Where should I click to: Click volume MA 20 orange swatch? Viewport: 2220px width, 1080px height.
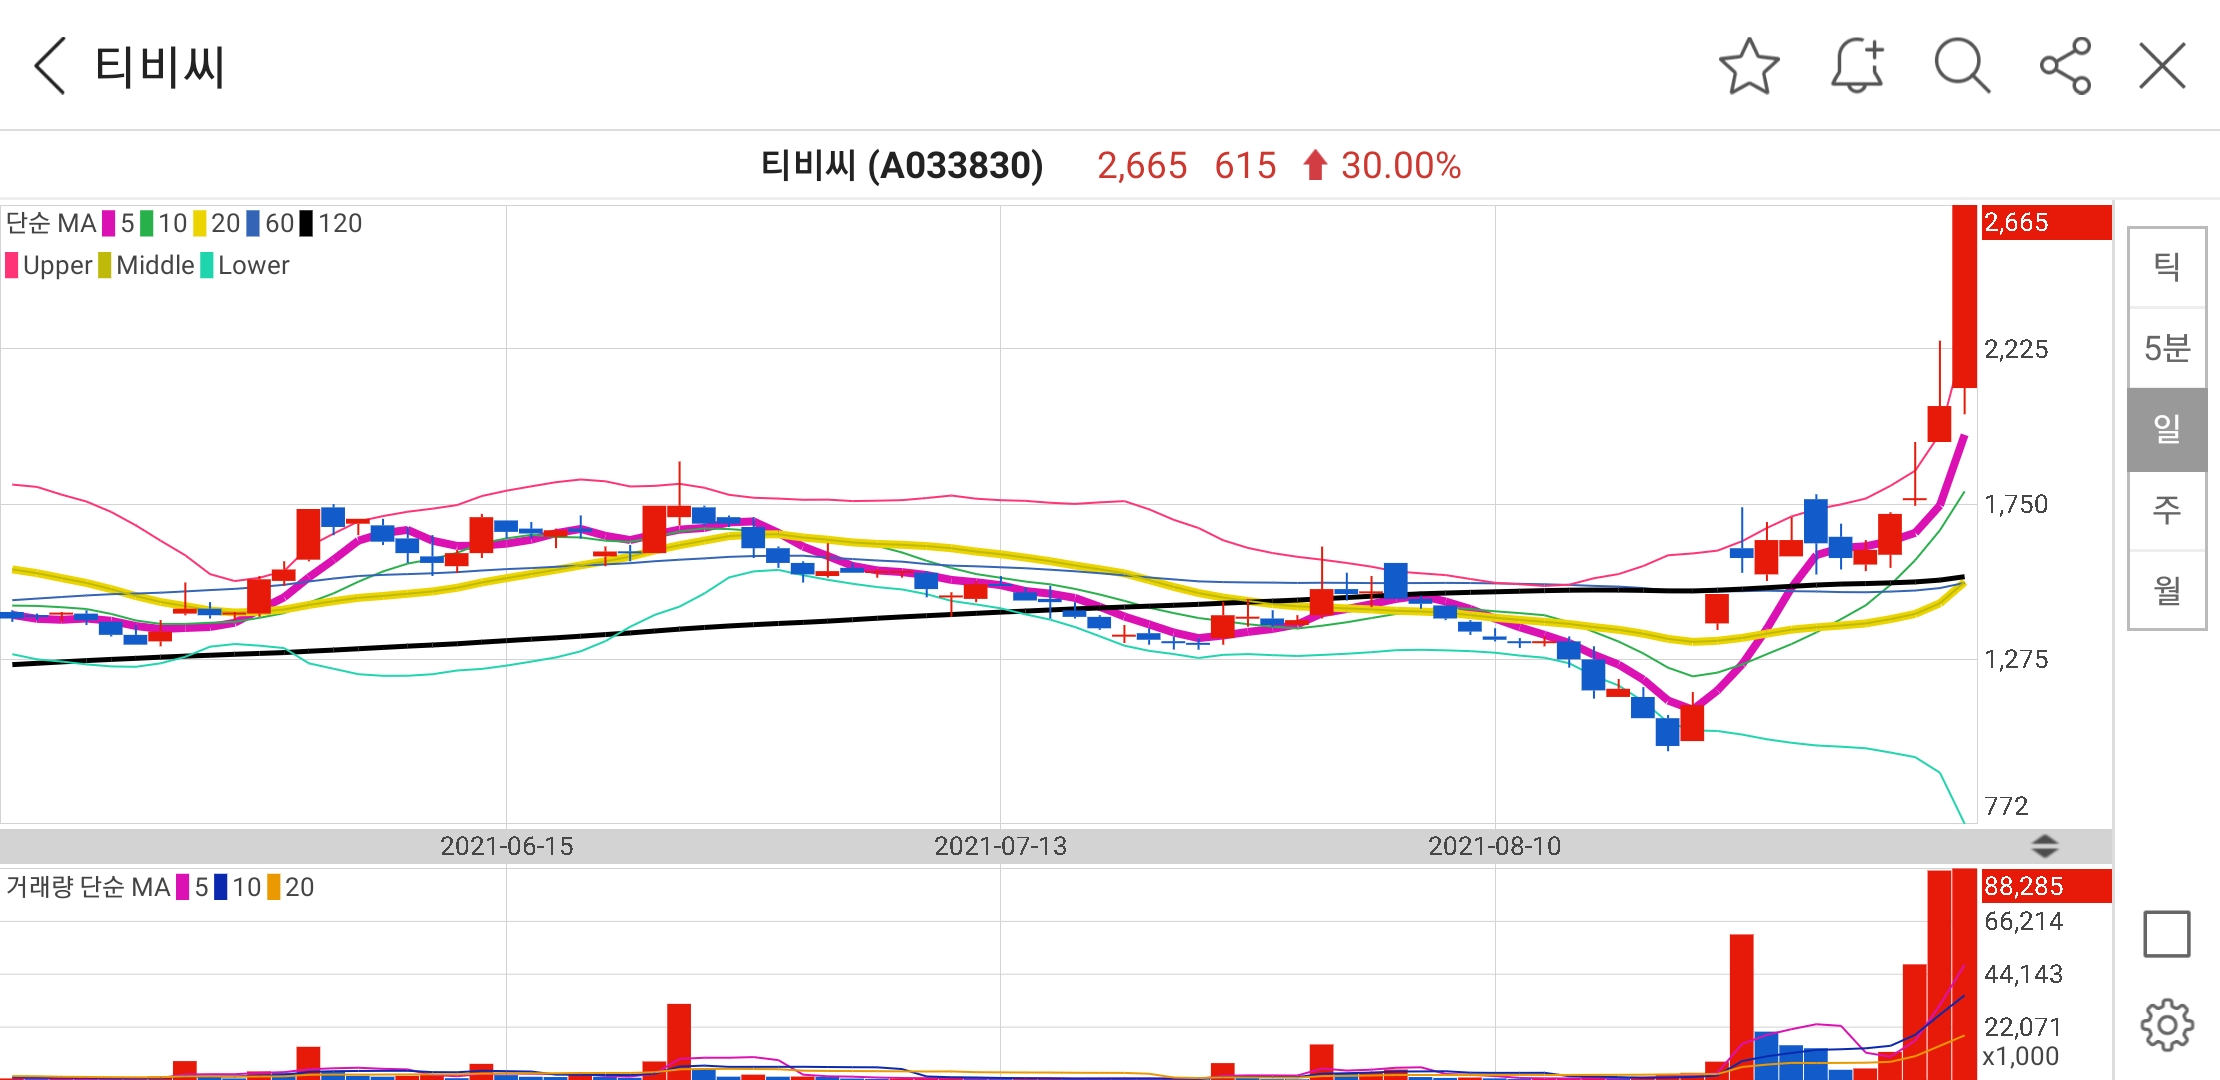tap(274, 887)
